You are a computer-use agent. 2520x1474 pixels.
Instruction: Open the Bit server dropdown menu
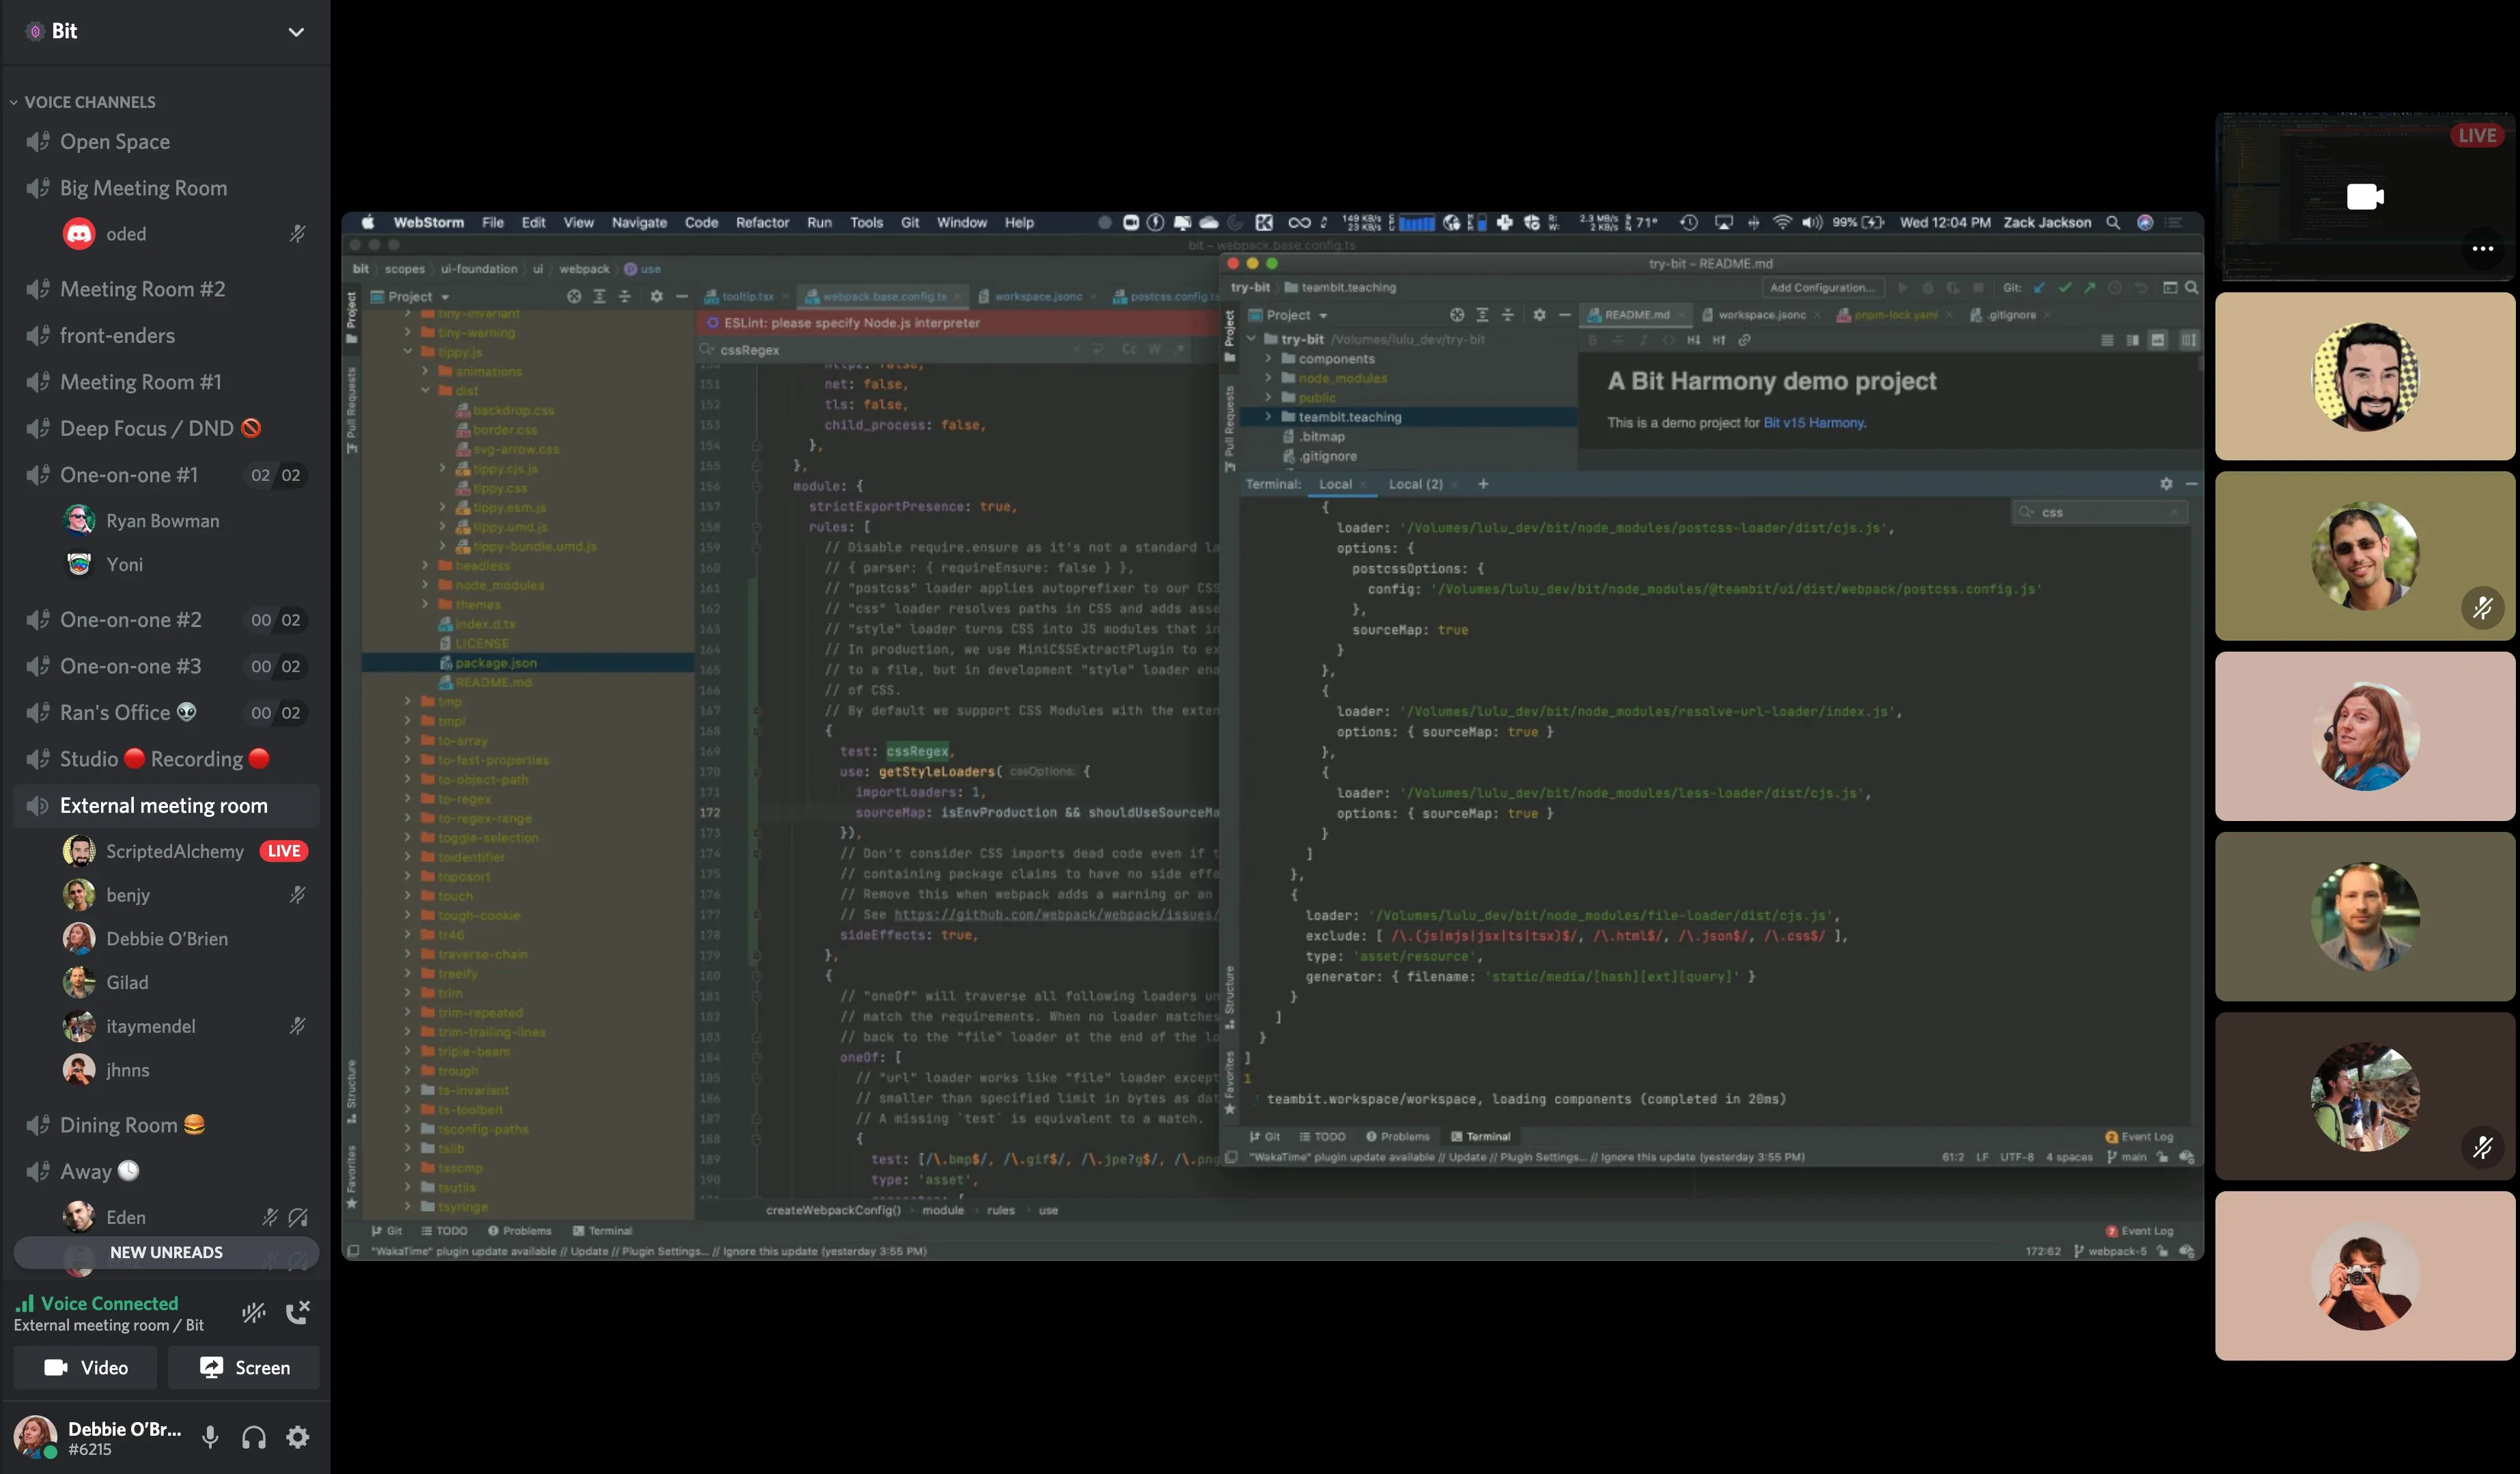click(296, 32)
